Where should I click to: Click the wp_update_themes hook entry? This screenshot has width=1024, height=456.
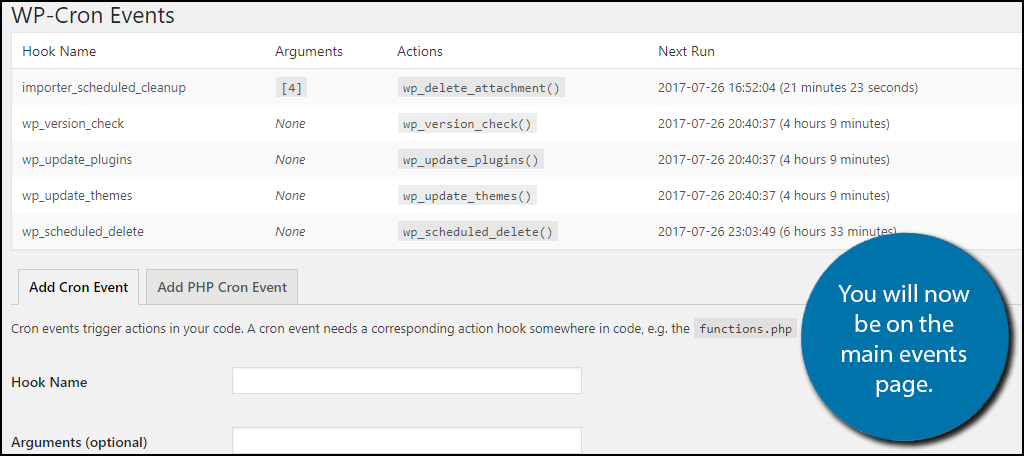(77, 196)
